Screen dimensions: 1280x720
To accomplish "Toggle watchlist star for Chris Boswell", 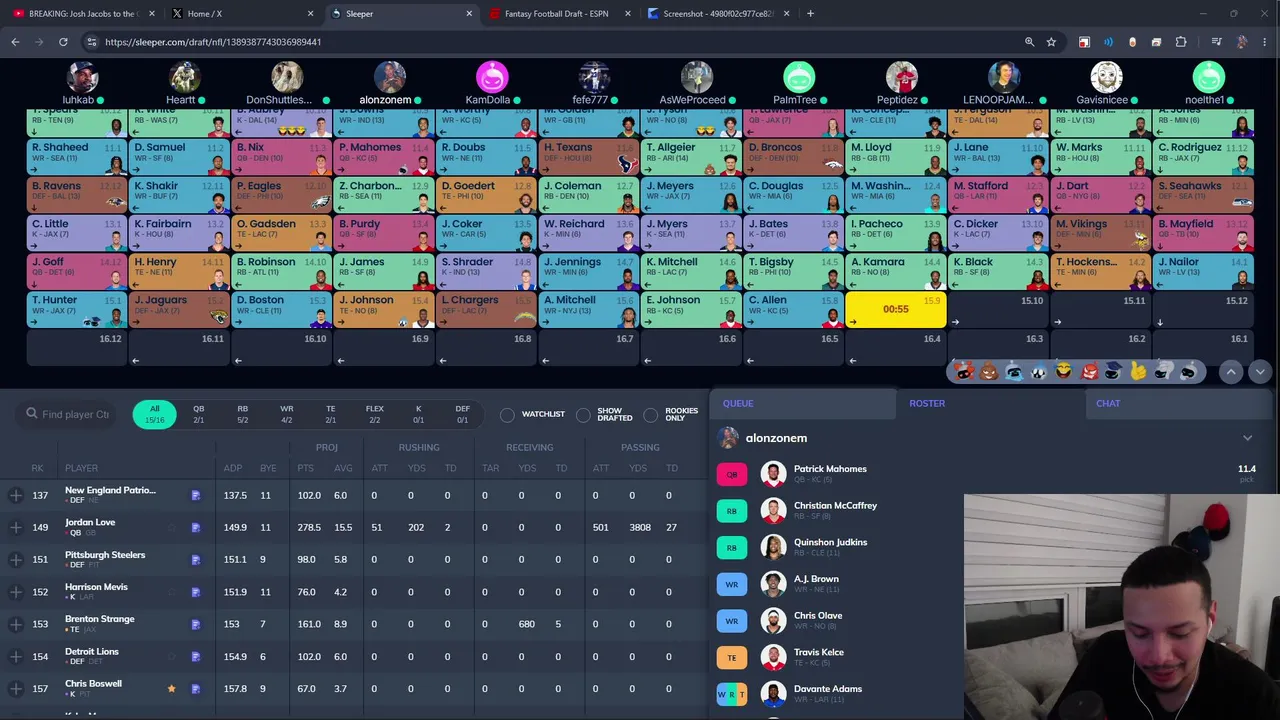I will pyautogui.click(x=171, y=688).
